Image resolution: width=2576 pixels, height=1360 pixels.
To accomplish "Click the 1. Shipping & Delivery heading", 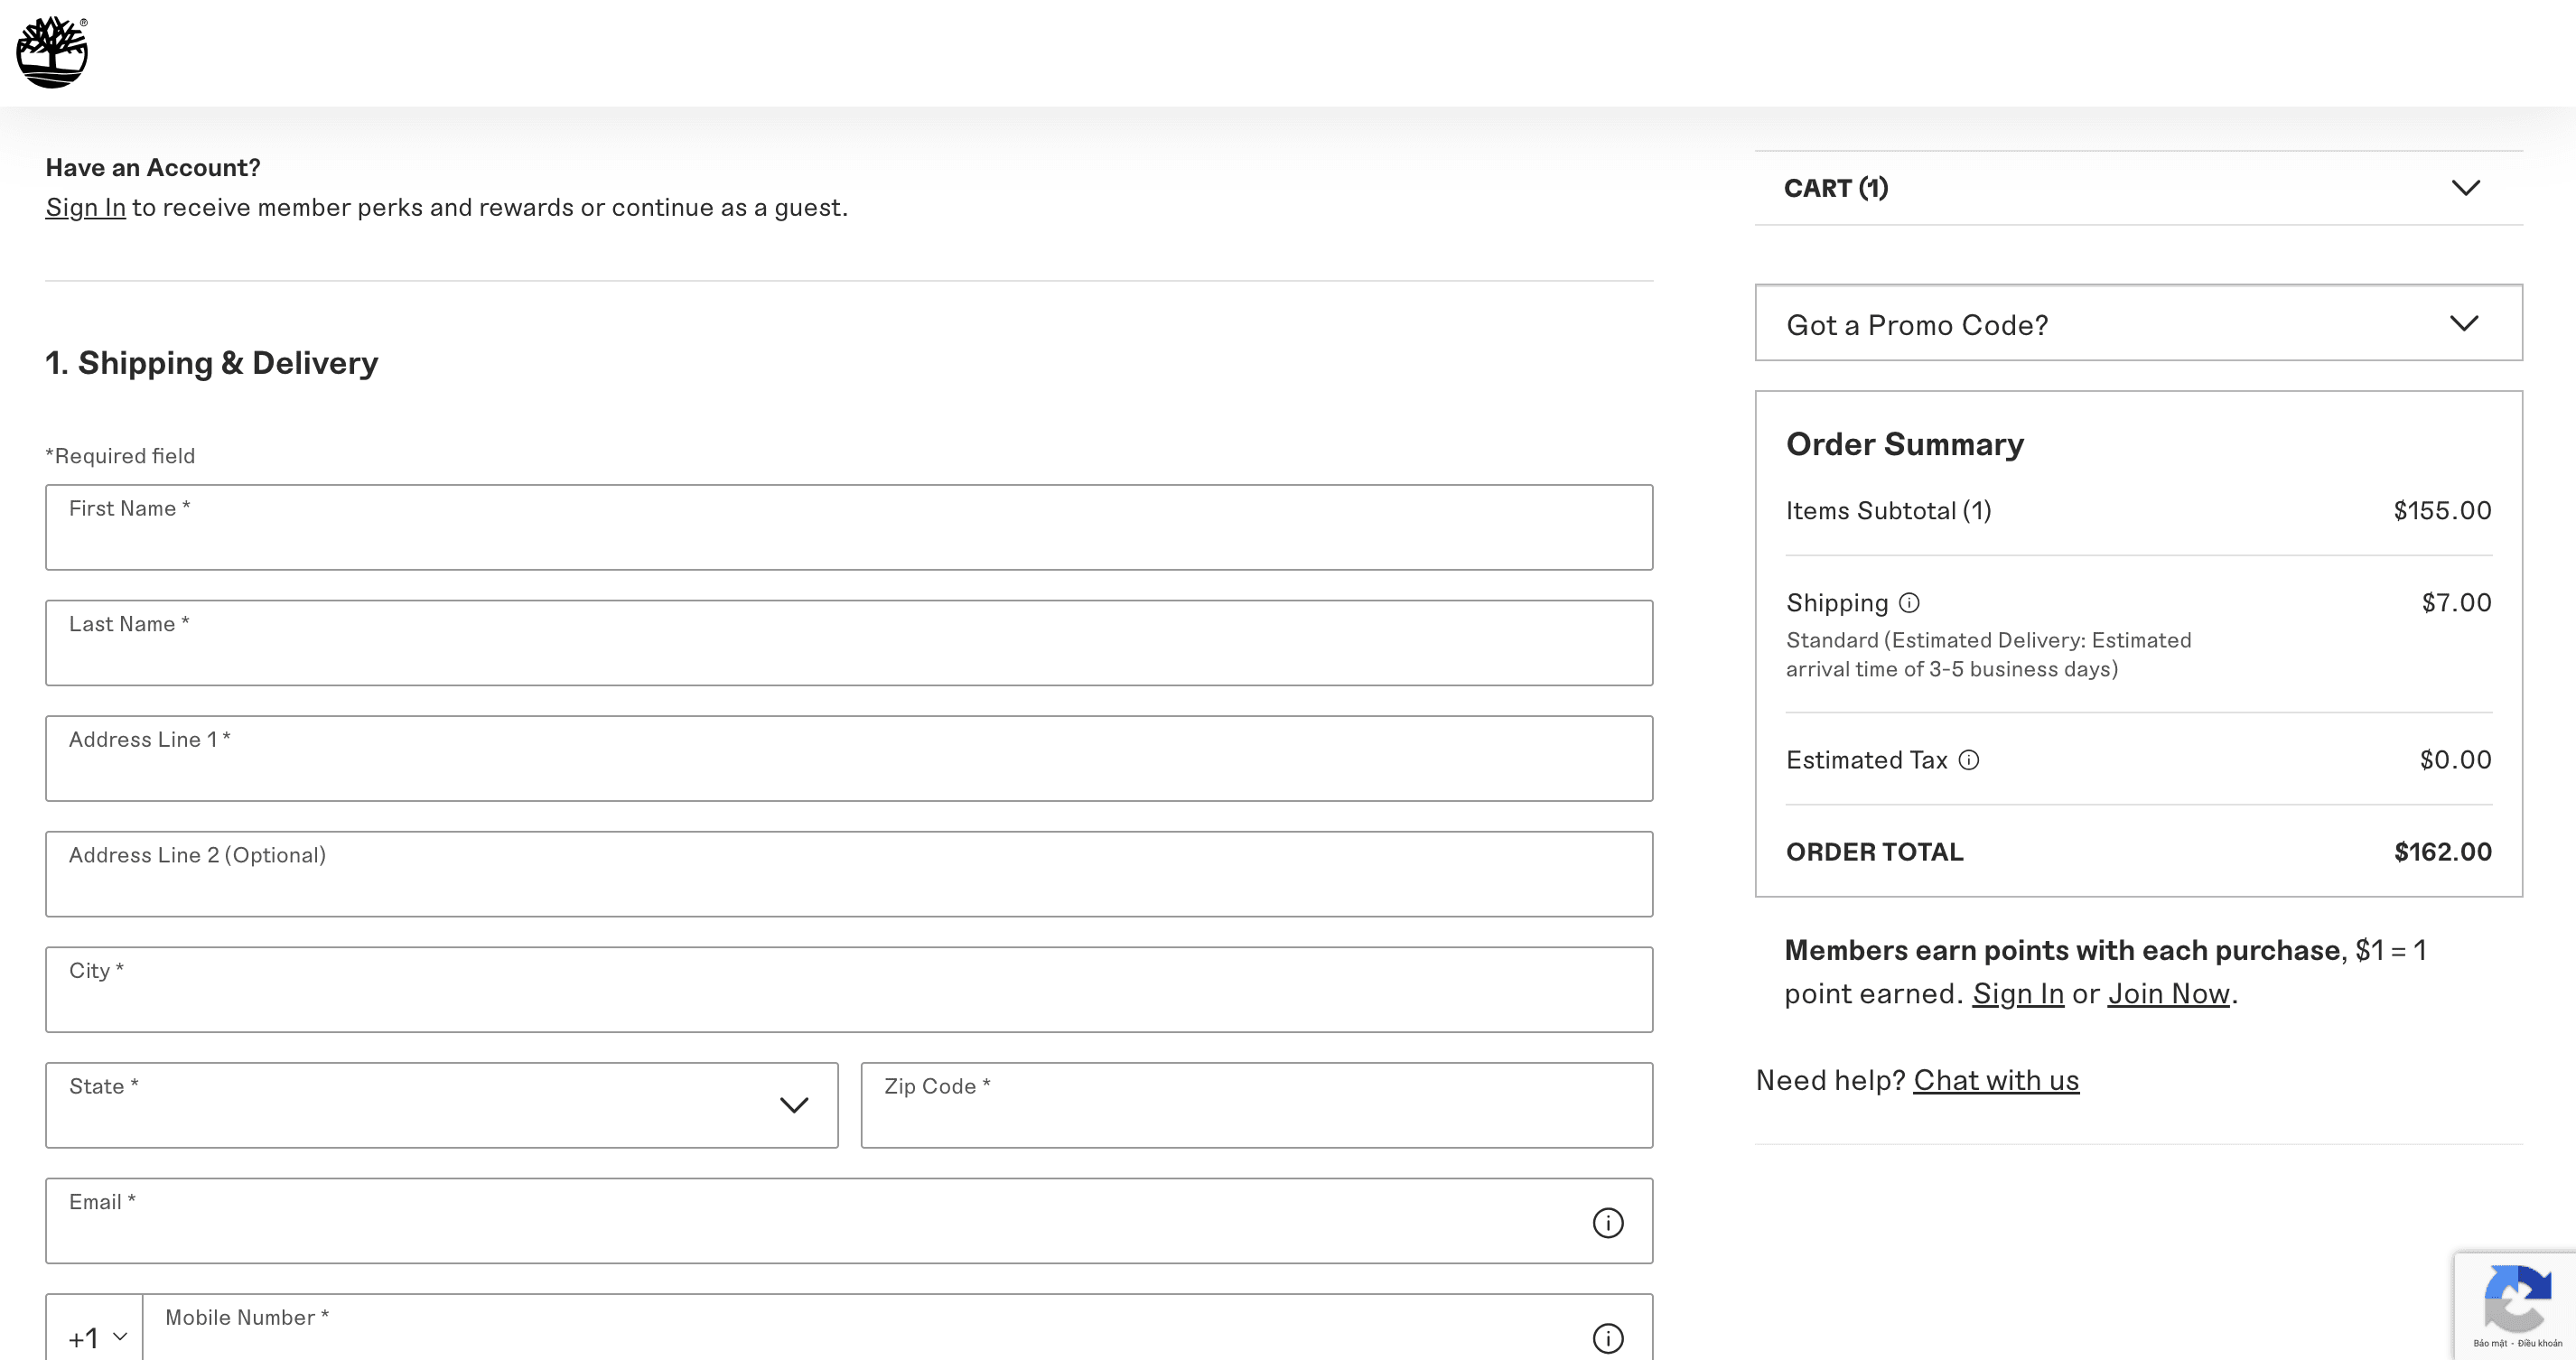I will [x=212, y=363].
